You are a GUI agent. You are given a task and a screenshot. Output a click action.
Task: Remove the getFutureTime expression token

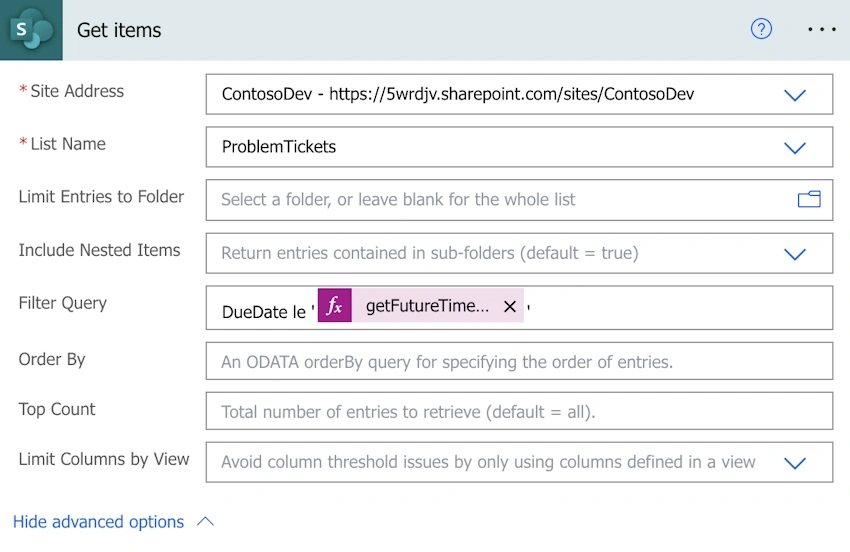(x=510, y=307)
